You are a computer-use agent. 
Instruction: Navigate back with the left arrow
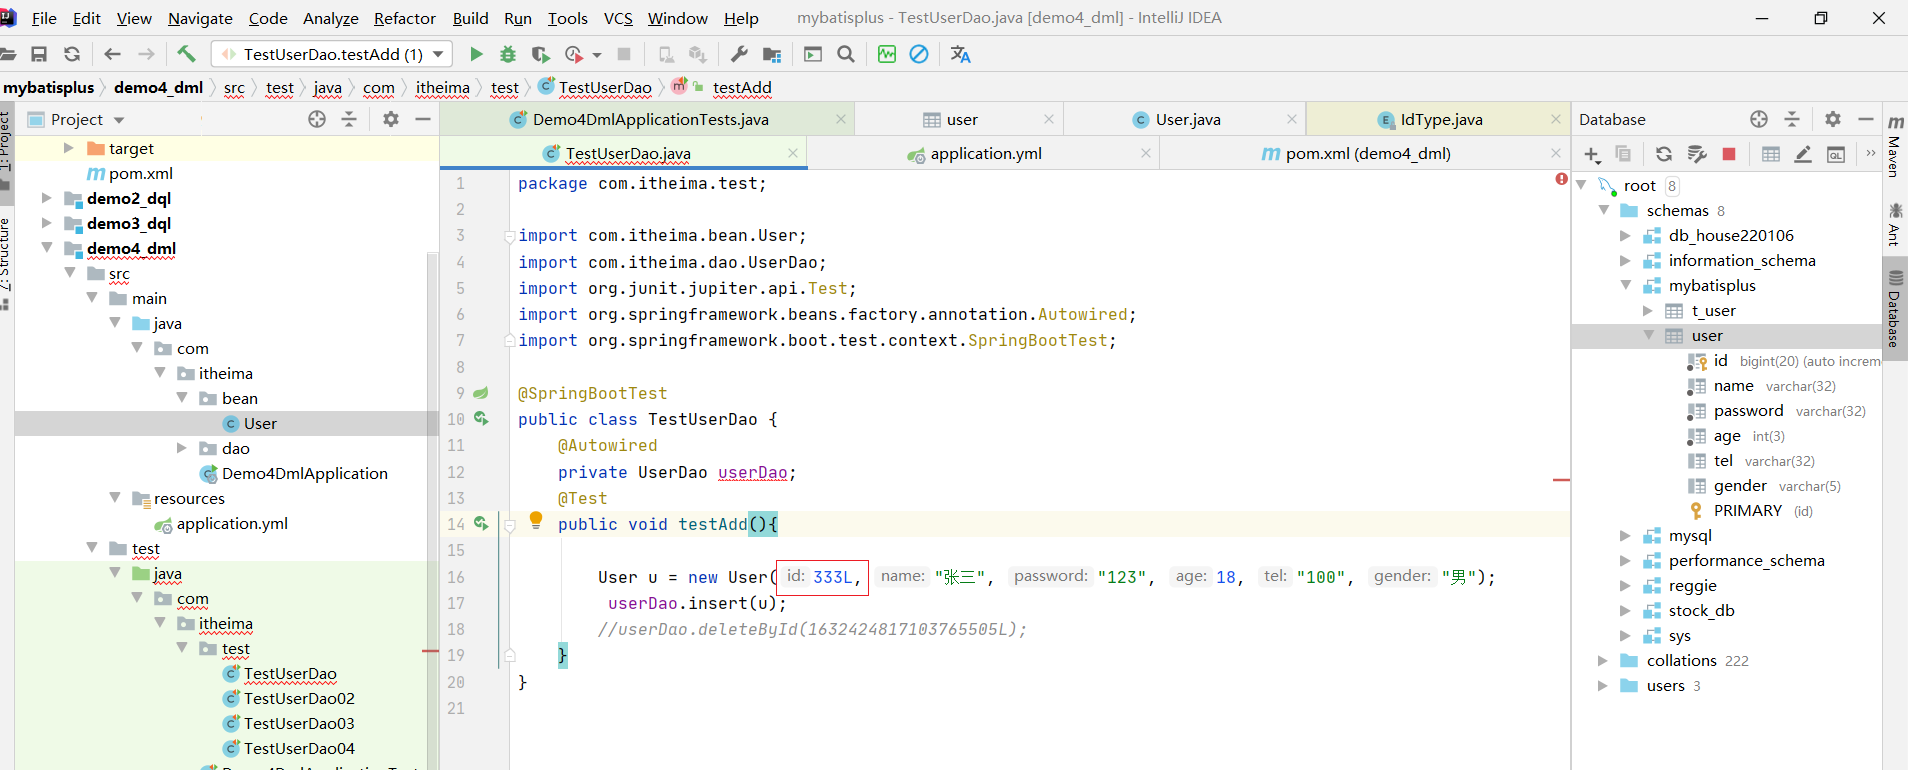coord(112,54)
